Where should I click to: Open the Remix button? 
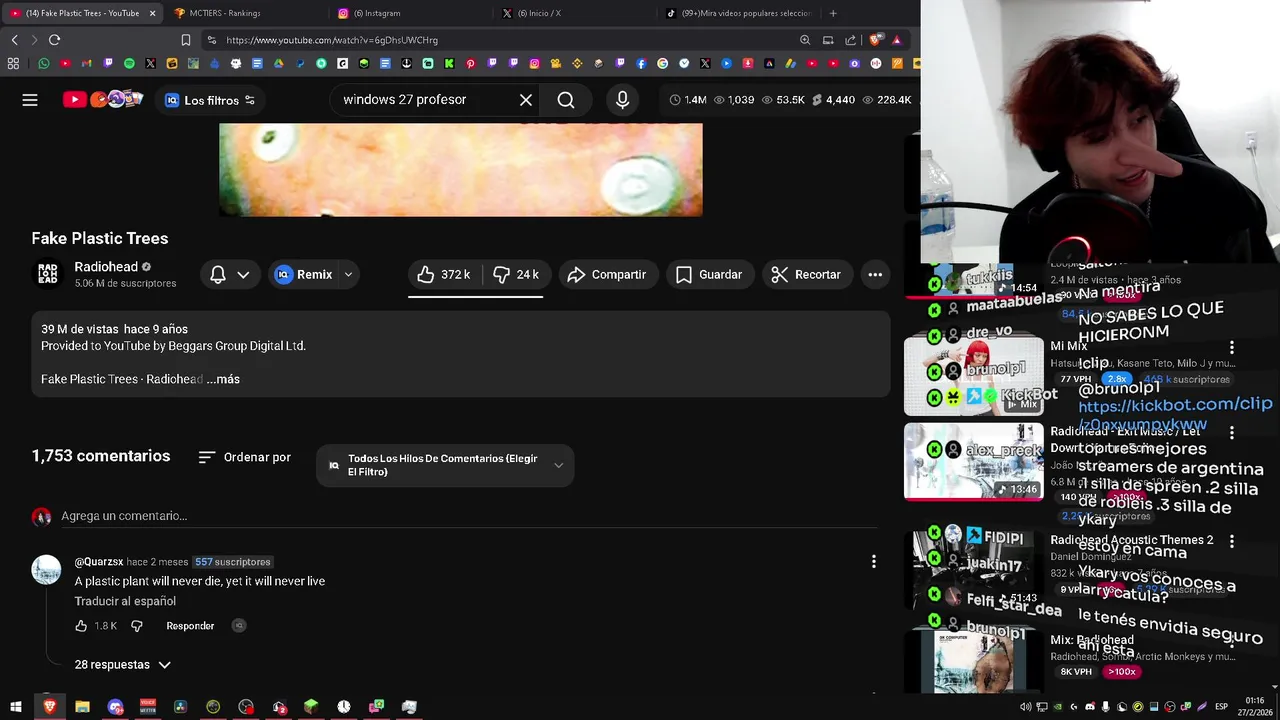(303, 274)
